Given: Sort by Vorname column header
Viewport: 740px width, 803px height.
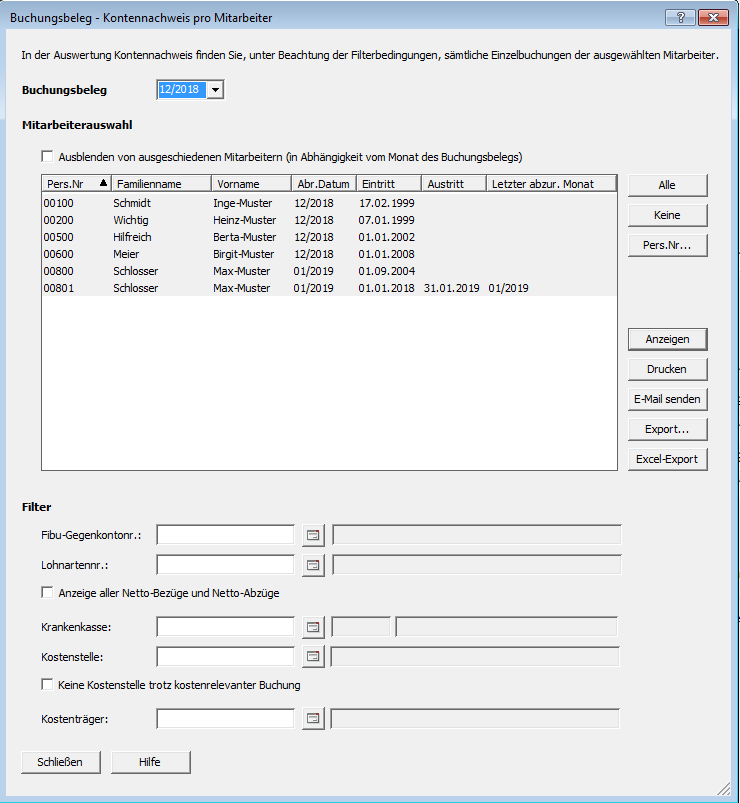Looking at the screenshot, I should tap(251, 183).
